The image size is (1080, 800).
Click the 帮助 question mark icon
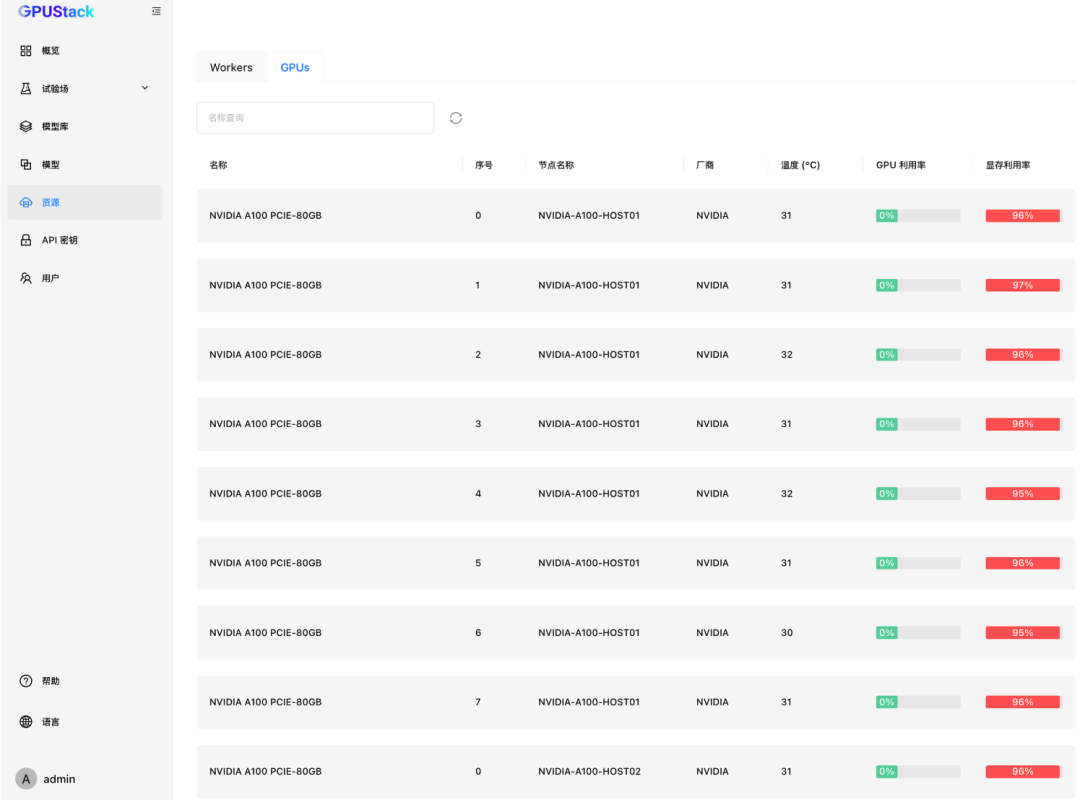click(x=26, y=681)
